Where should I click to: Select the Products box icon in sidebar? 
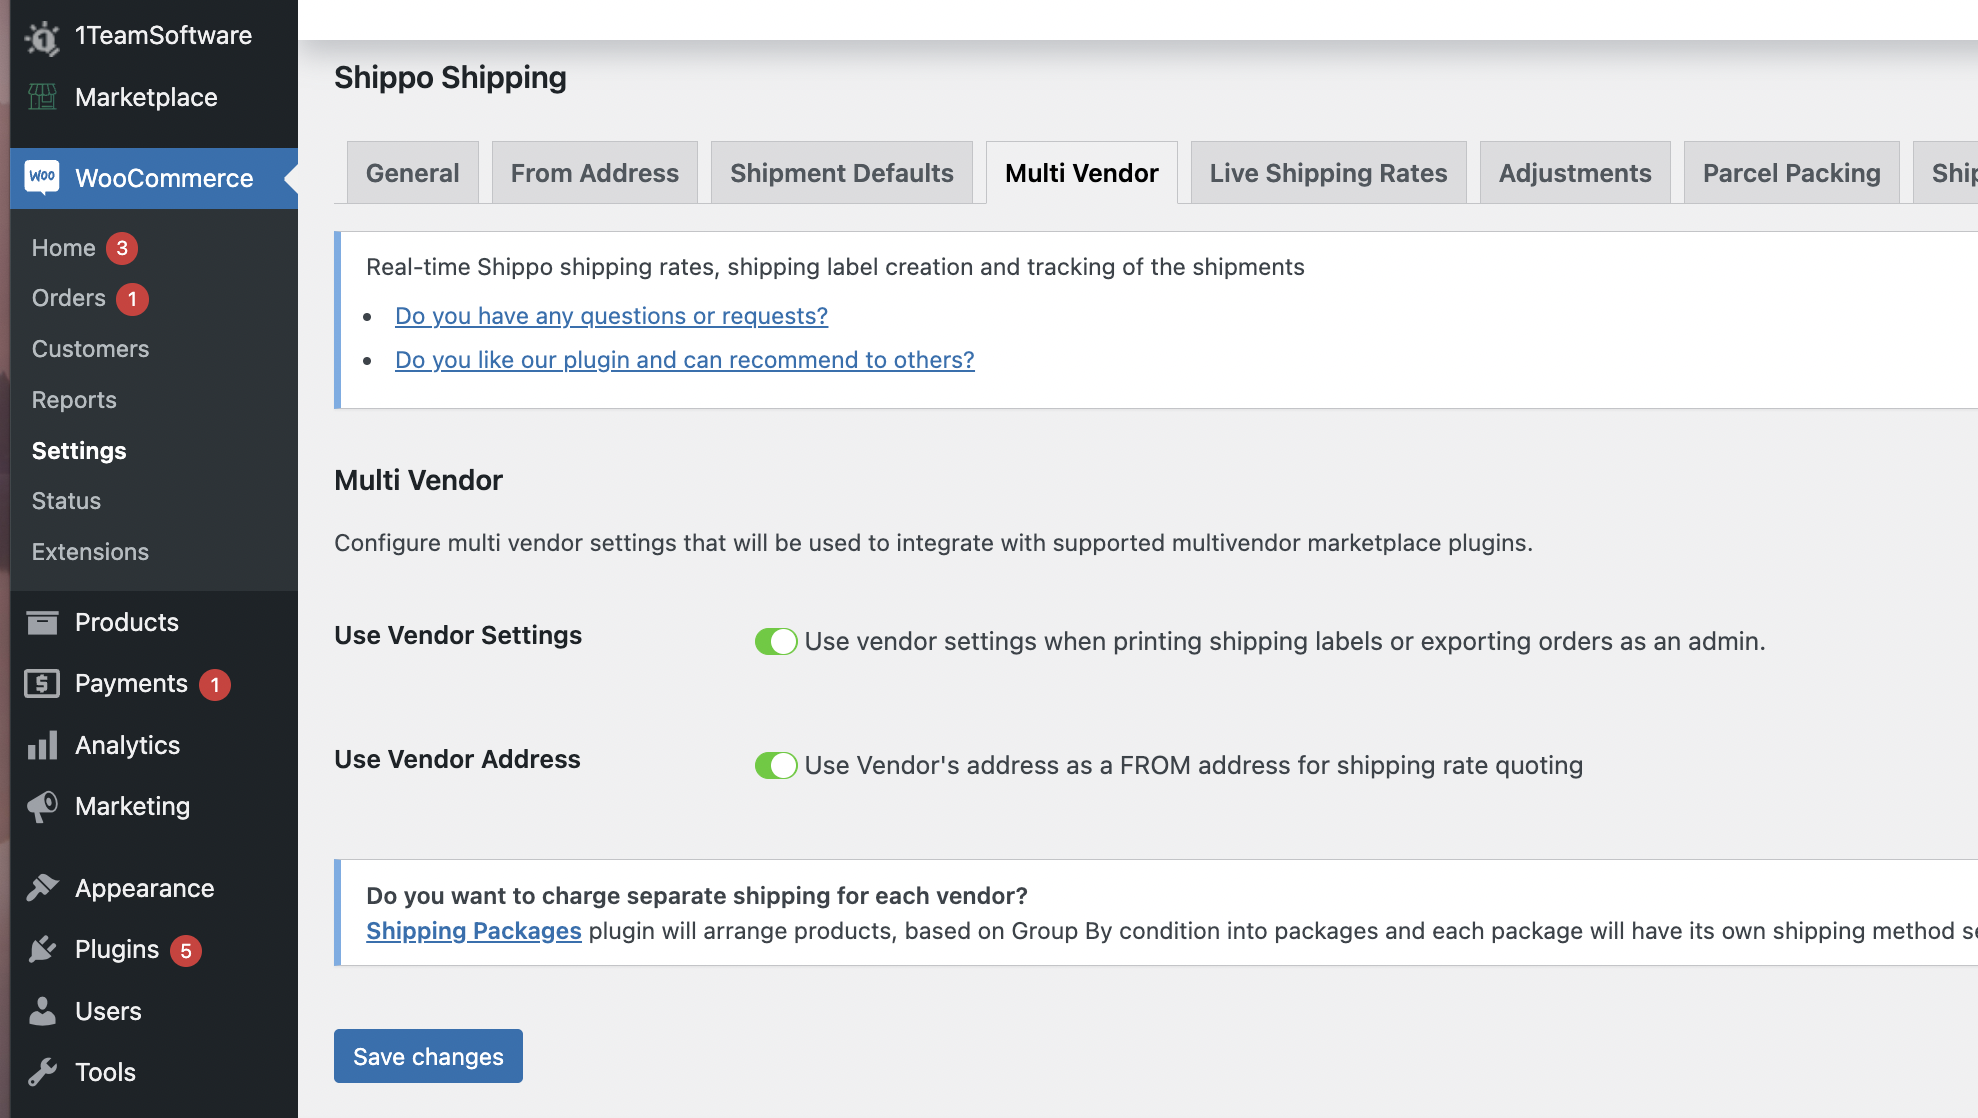tap(42, 622)
